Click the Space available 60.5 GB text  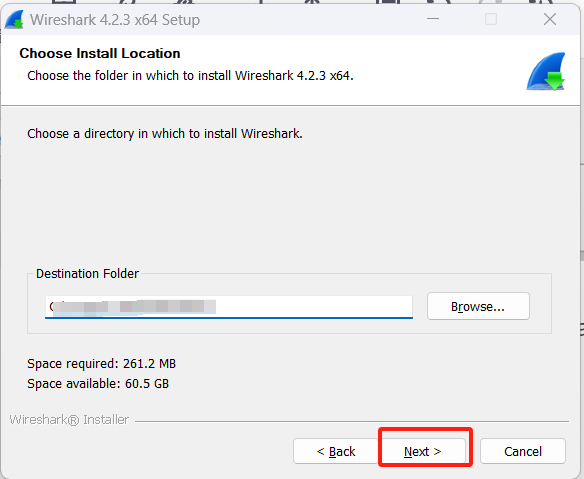point(98,384)
